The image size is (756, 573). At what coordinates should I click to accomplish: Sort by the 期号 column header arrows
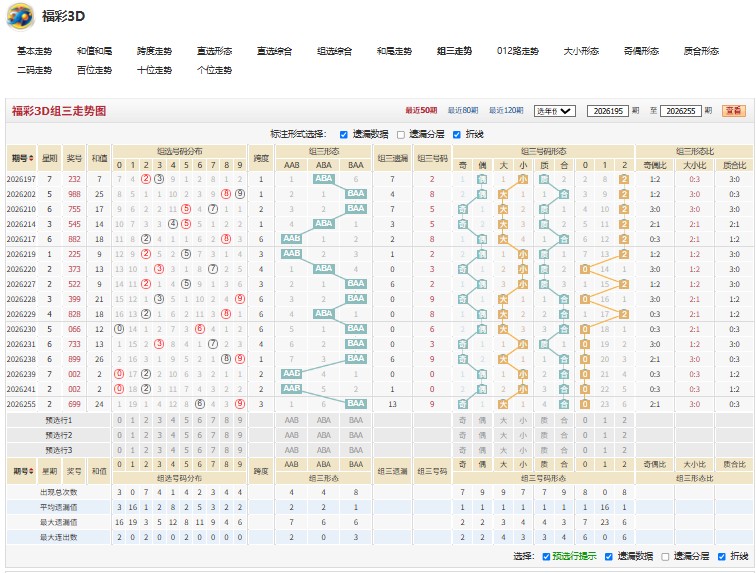(x=32, y=158)
